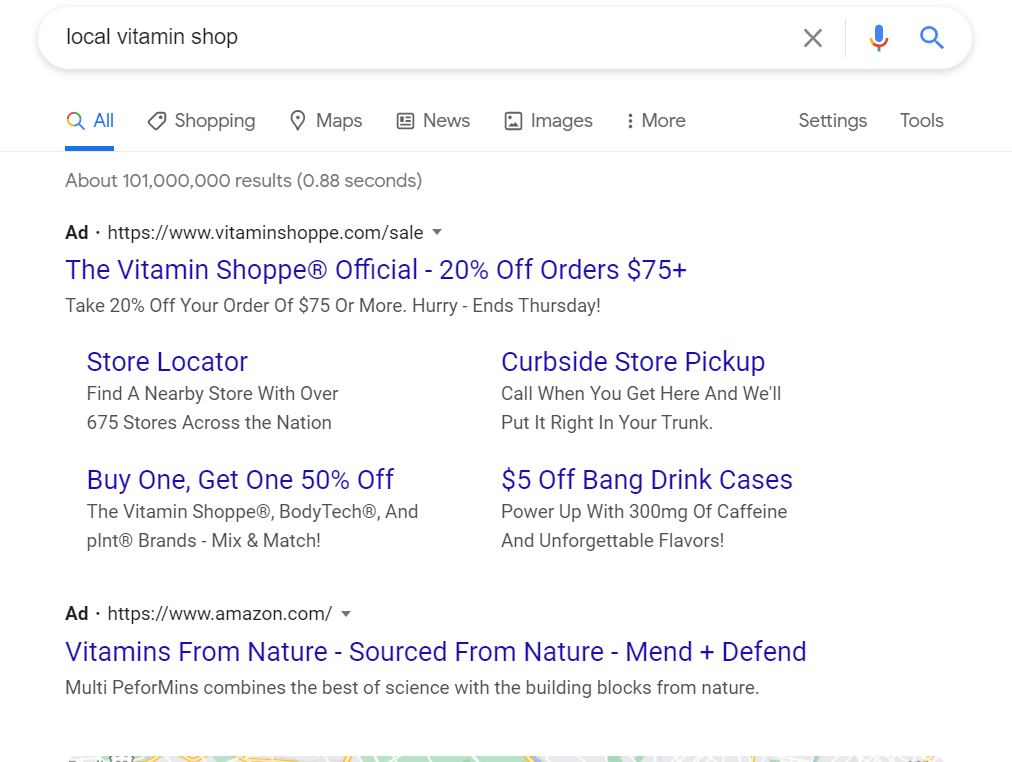The image size is (1012, 762).
Task: Click the News newspaper icon
Action: pos(405,121)
